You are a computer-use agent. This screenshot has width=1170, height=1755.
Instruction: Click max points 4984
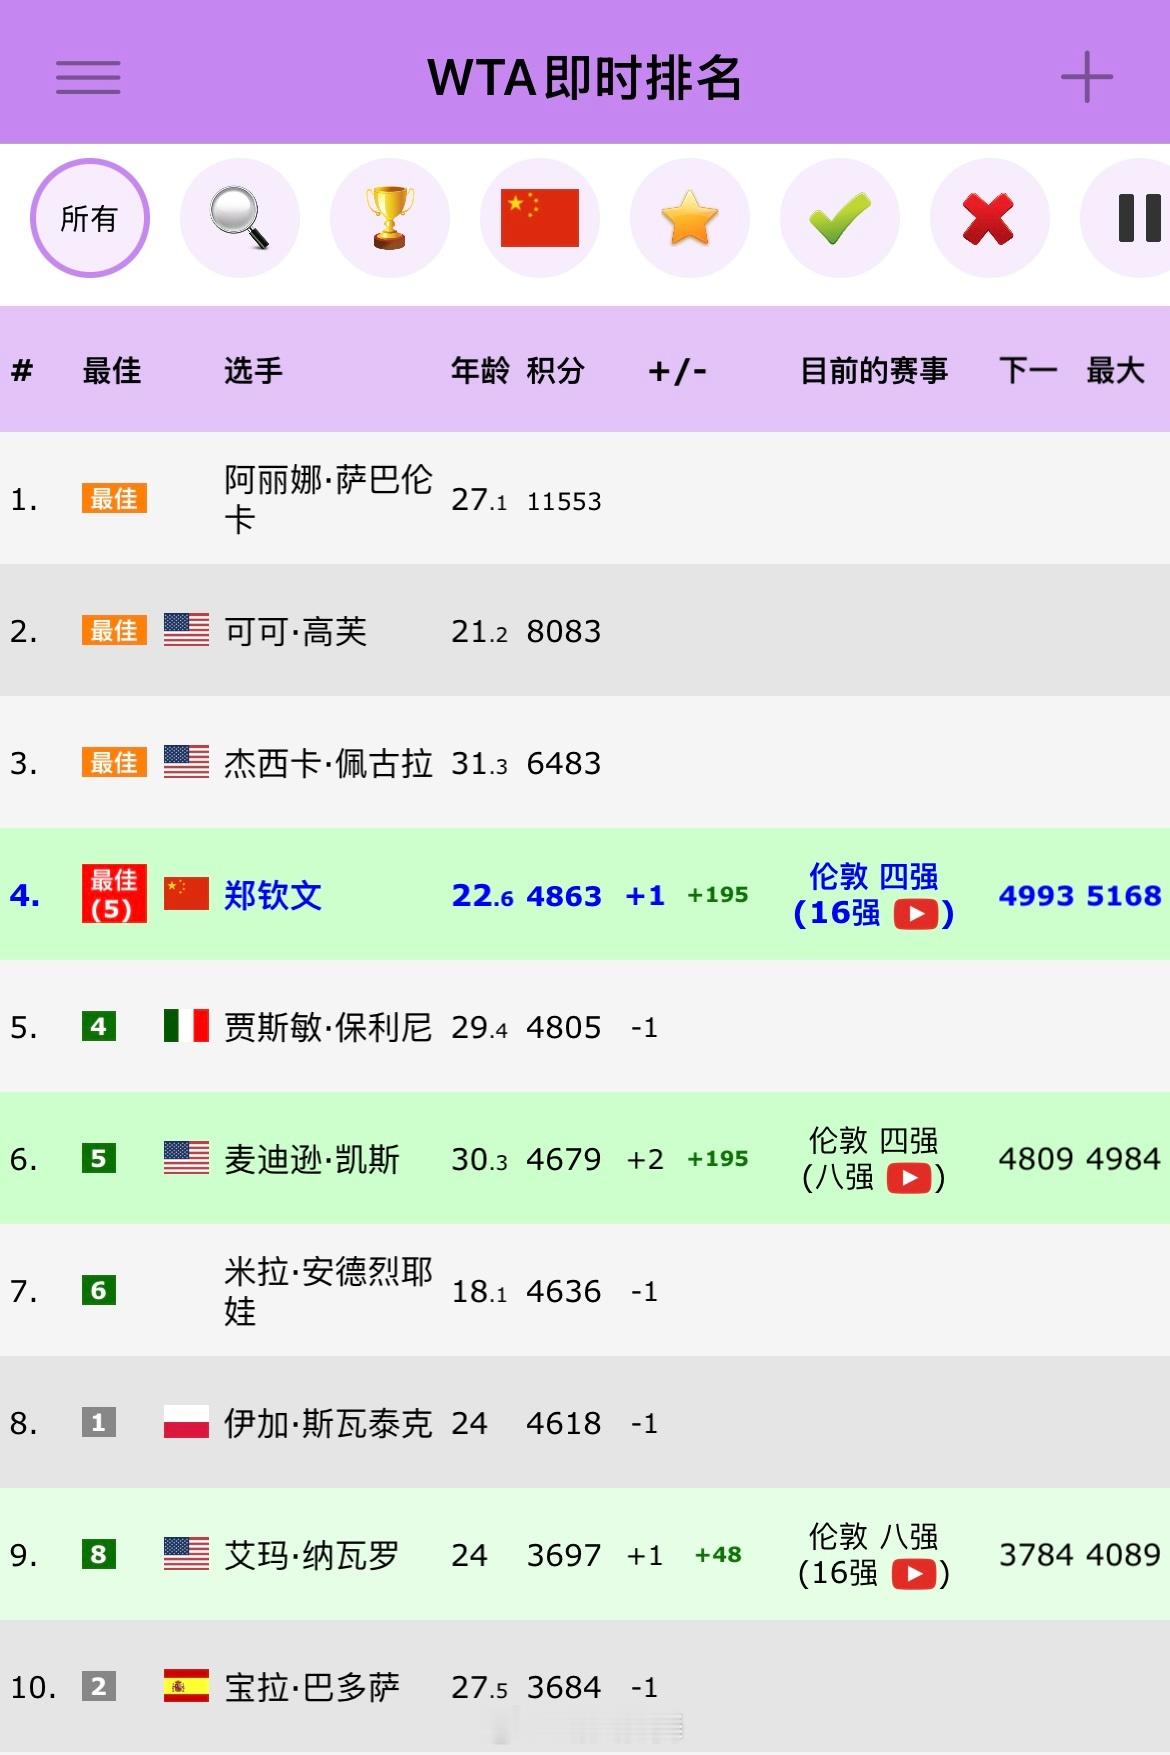pos(1123,1159)
